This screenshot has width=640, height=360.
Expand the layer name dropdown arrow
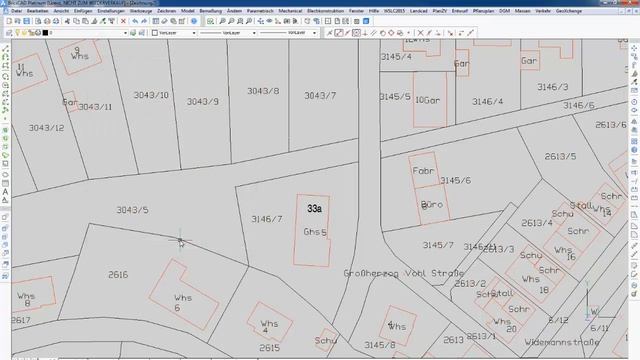click(x=125, y=33)
